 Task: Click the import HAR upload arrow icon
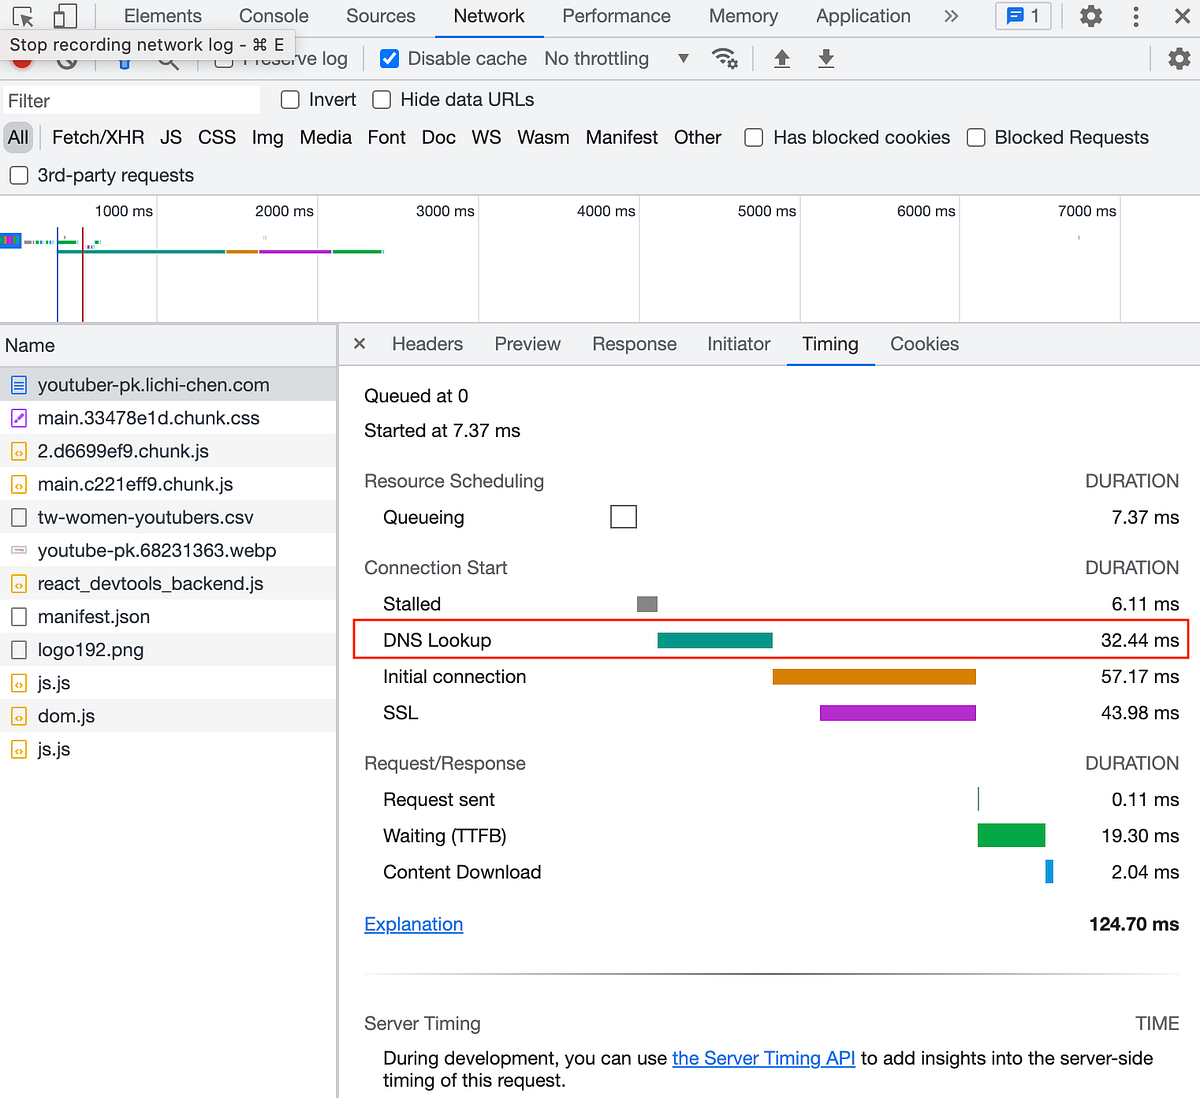782,59
